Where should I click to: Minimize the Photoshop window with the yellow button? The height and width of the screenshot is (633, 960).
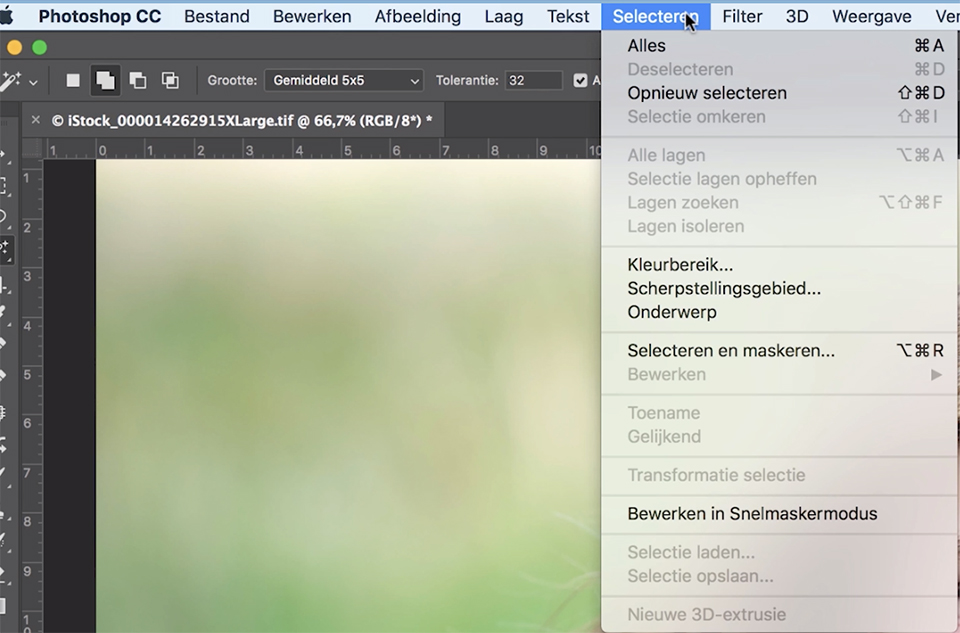click(14, 48)
